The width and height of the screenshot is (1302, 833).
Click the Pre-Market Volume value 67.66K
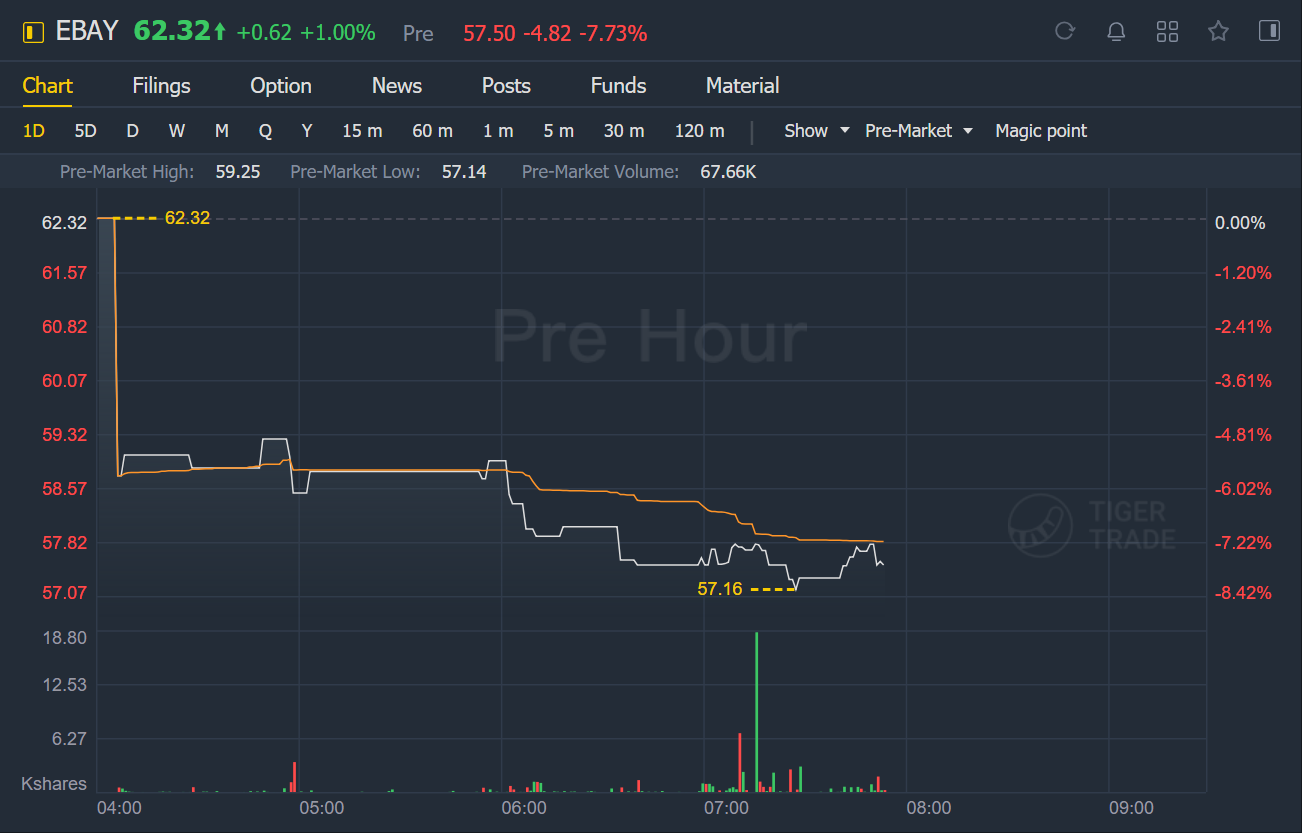(x=728, y=172)
